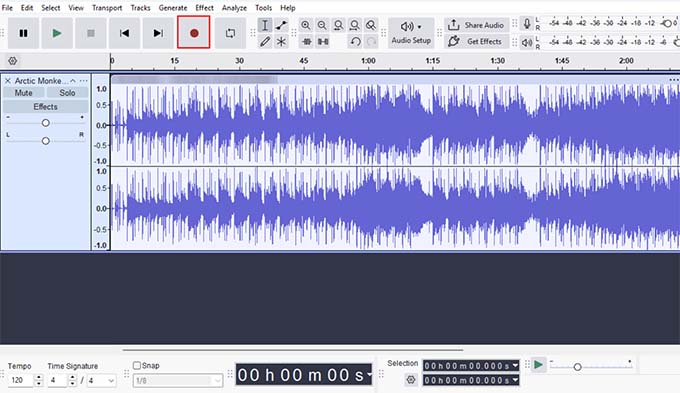Click the time signature numerator stepper

[x=72, y=380]
